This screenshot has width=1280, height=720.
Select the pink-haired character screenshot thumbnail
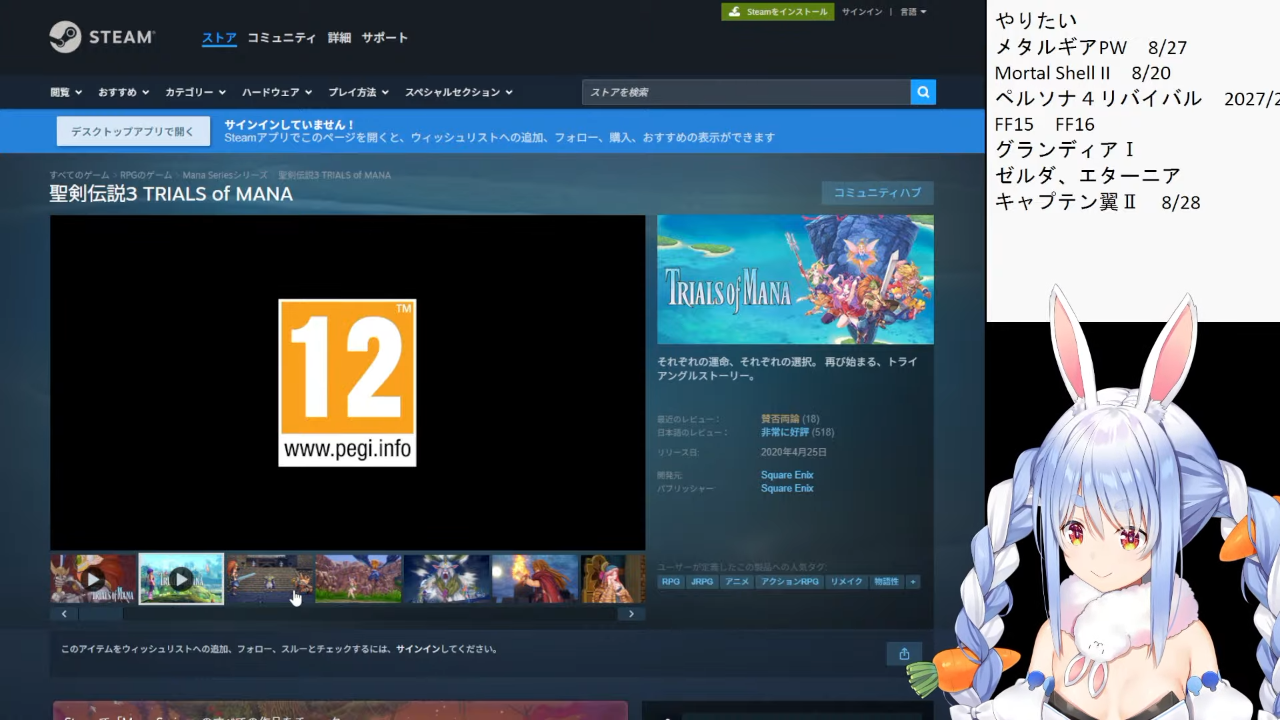click(x=613, y=579)
